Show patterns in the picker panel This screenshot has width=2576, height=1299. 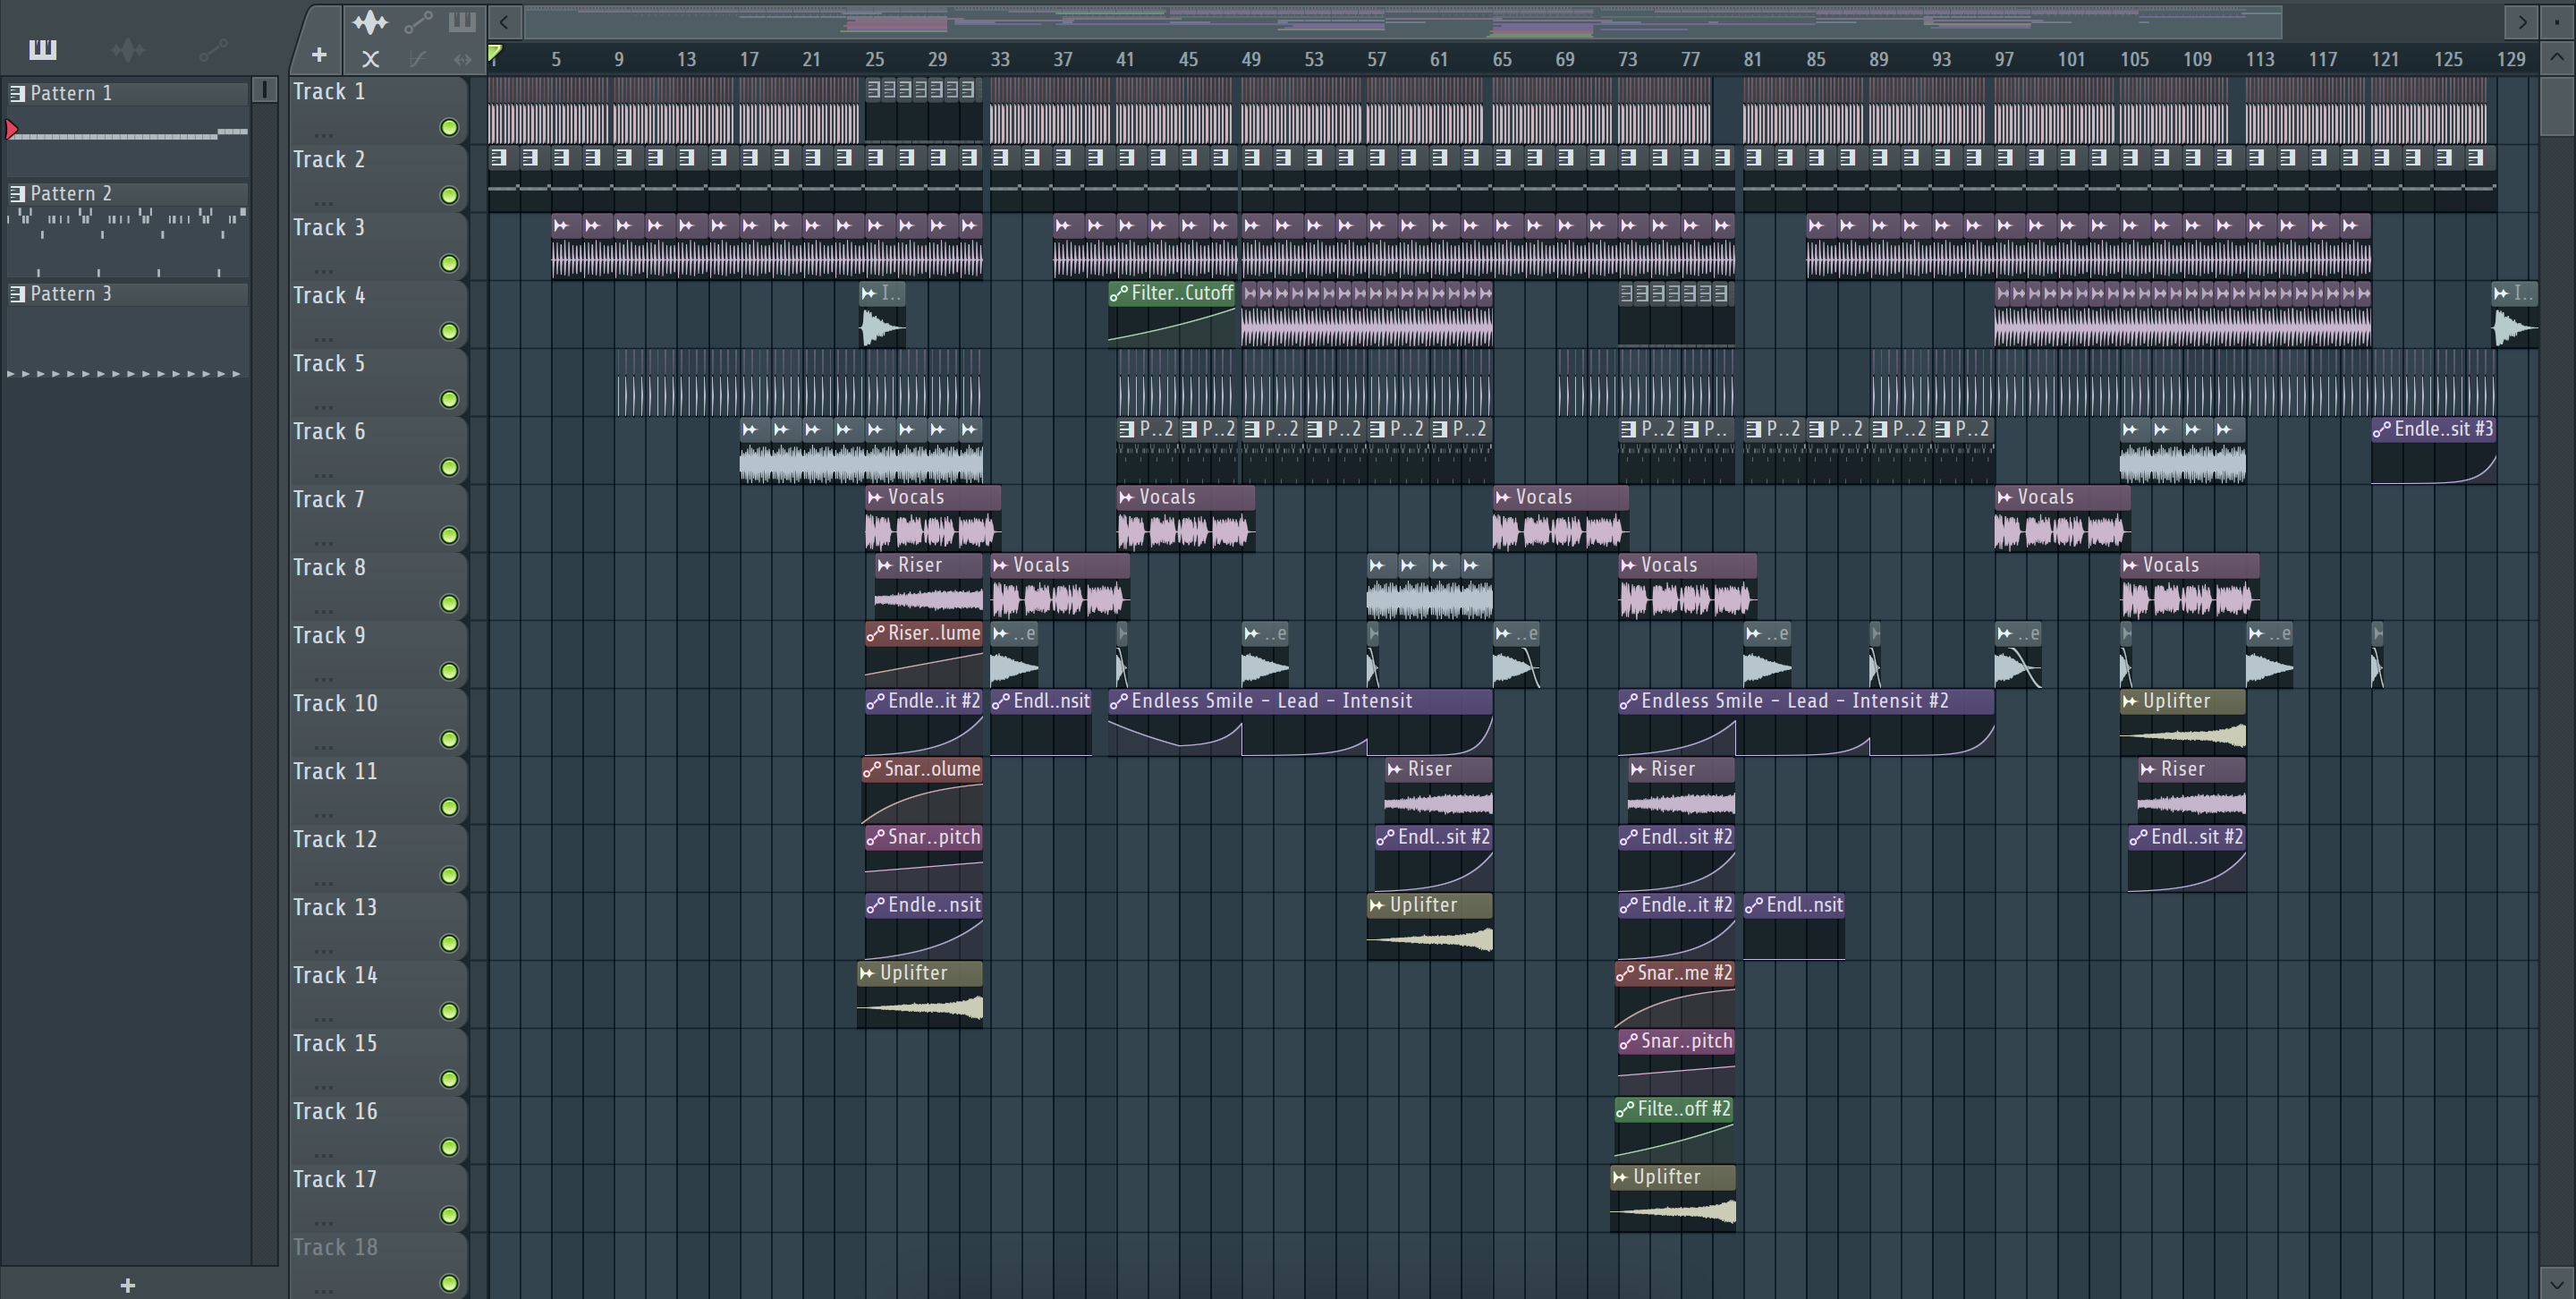pos(43,49)
